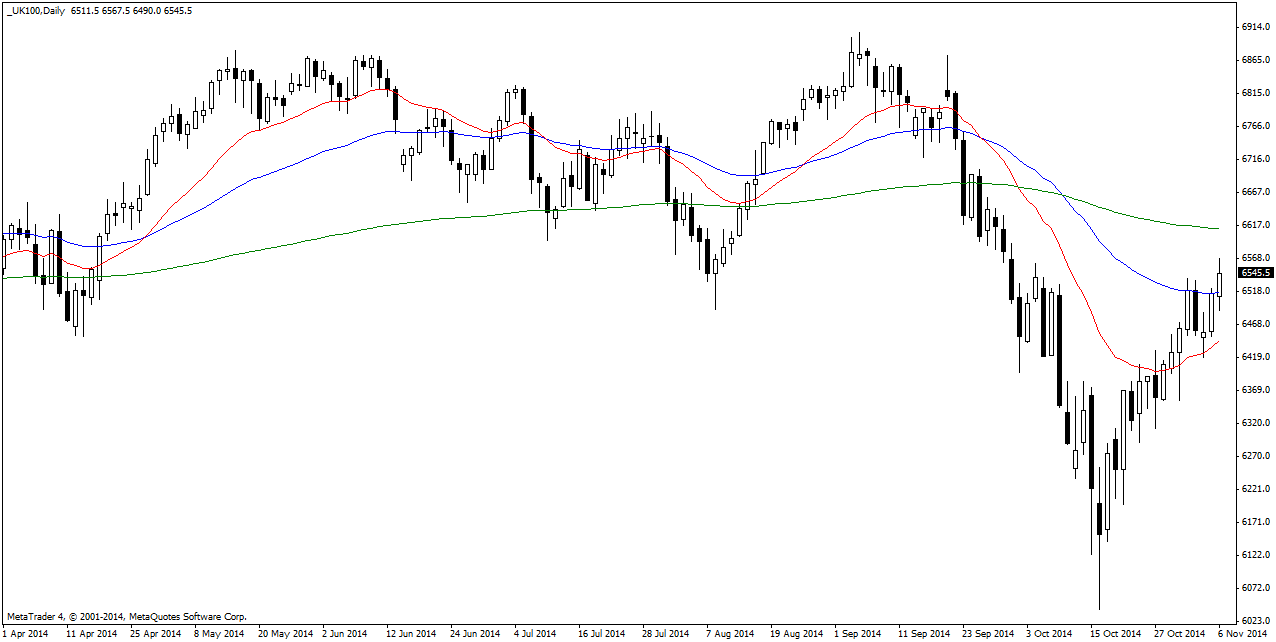Click the 23 Sep 2014 date label
This screenshot has width=1276, height=642.
click(987, 634)
